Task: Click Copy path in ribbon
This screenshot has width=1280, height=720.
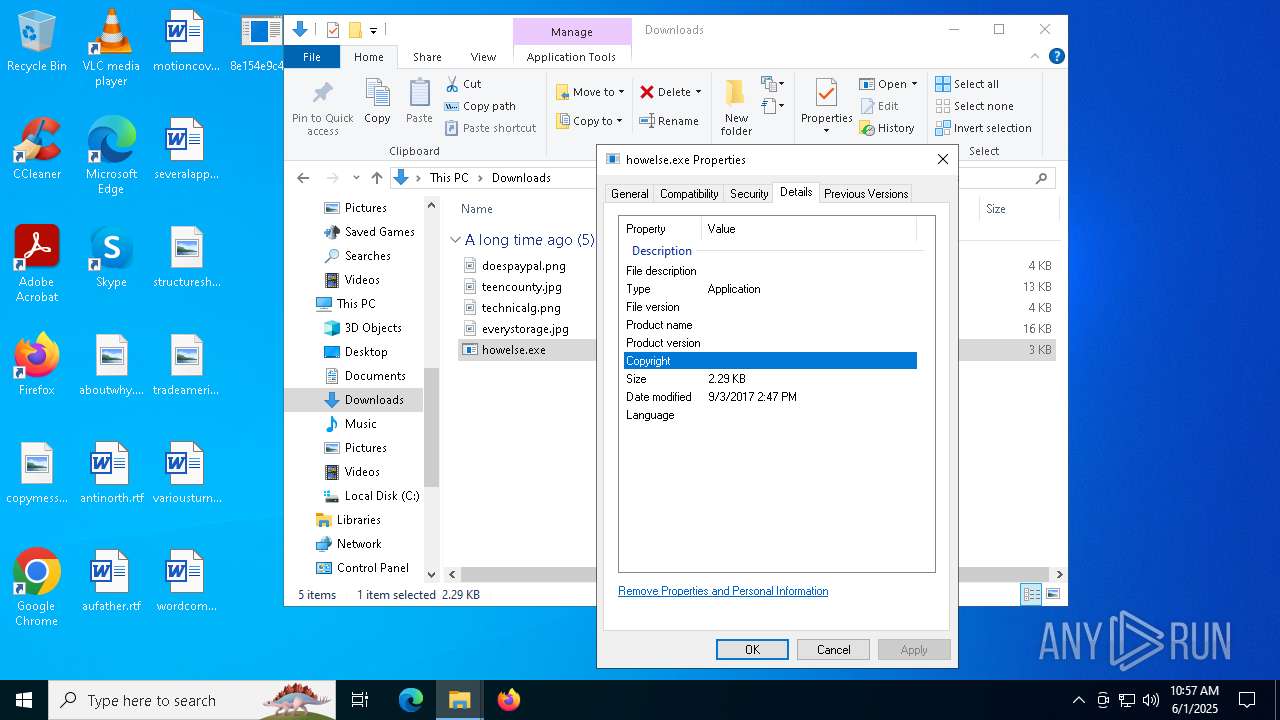Action: (480, 106)
